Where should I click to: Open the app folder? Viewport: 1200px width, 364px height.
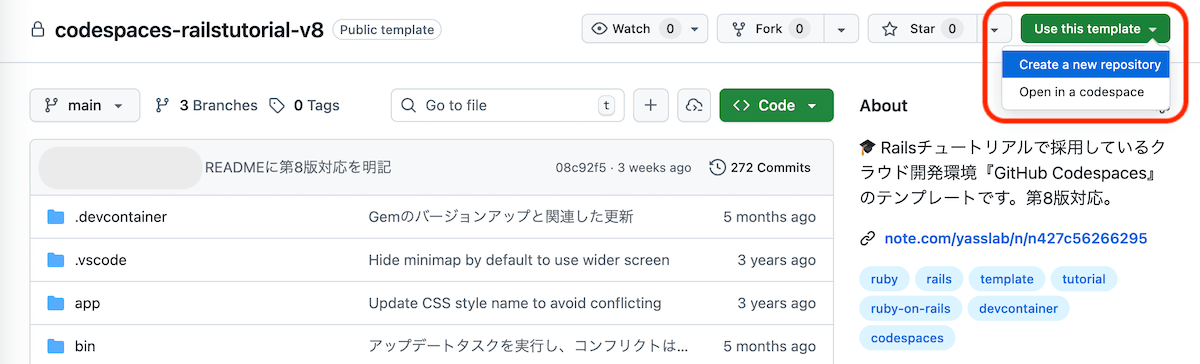point(87,303)
